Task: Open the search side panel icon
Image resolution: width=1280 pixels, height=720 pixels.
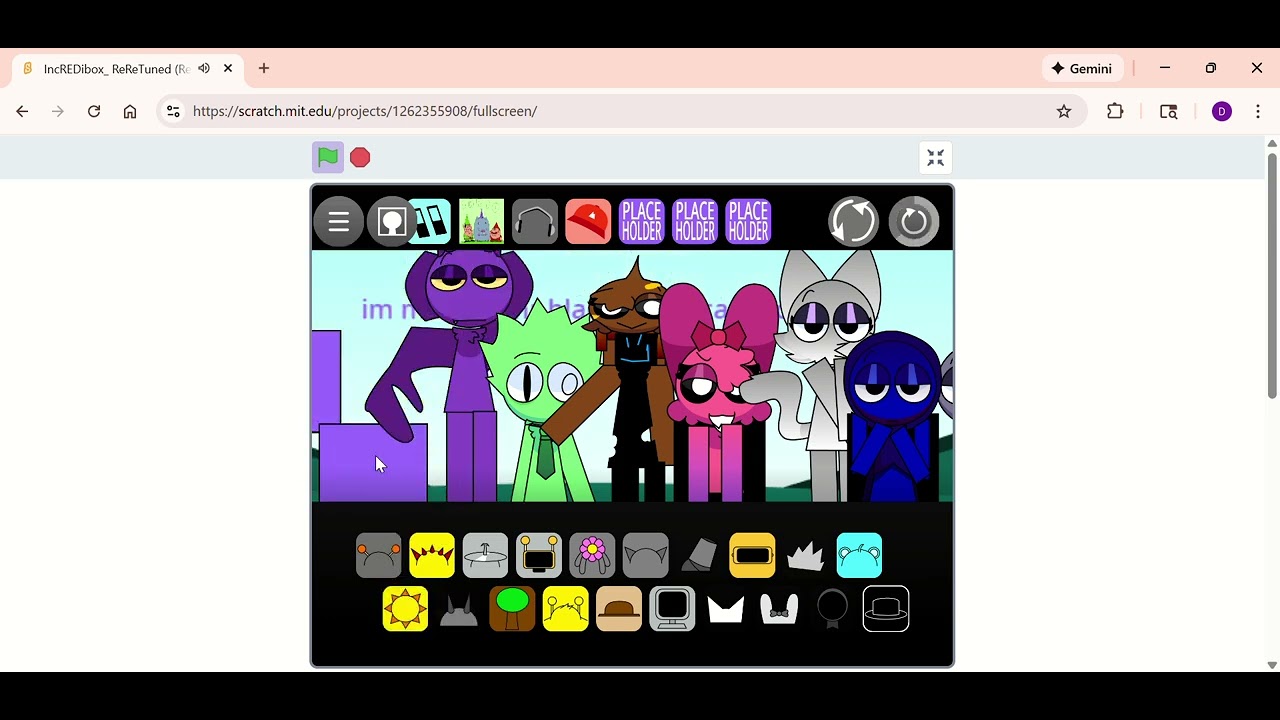Action: [x=1168, y=111]
